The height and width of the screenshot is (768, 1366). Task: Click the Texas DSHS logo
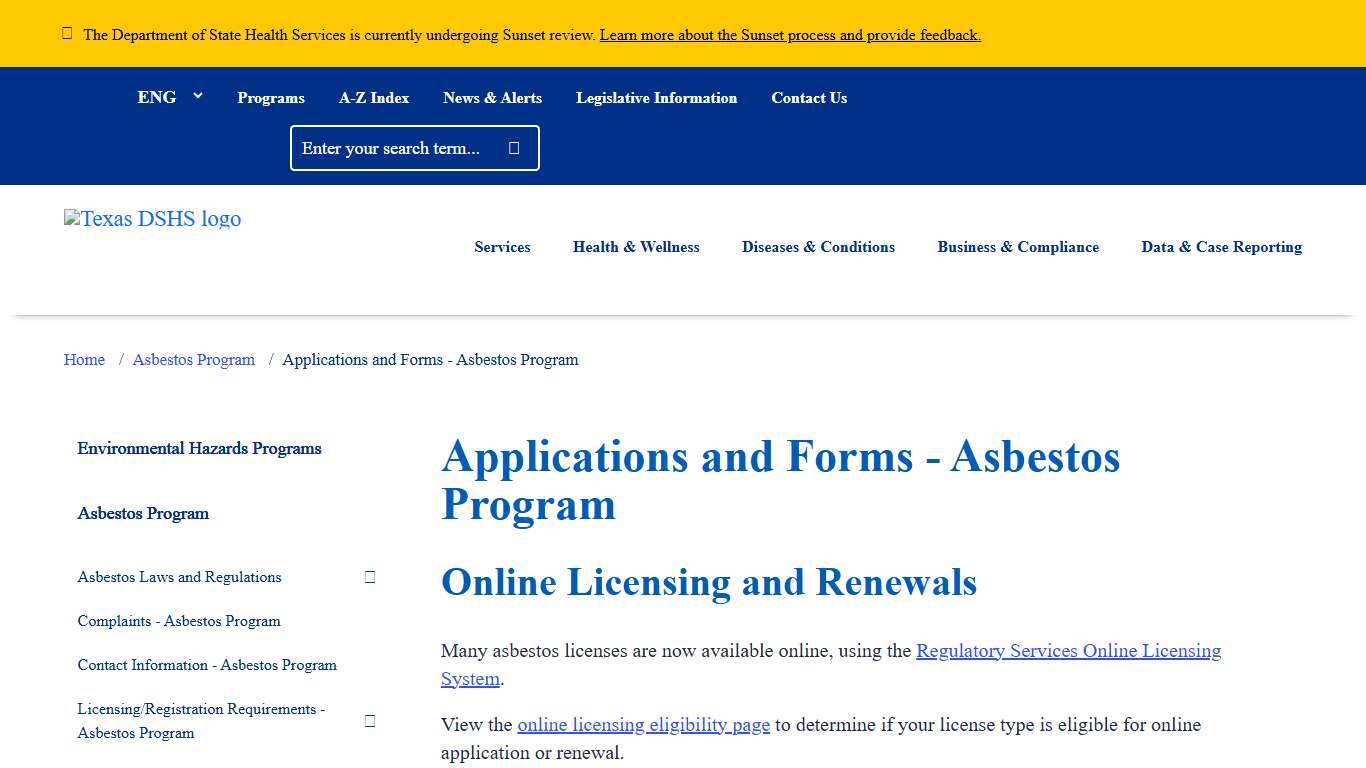tap(152, 219)
